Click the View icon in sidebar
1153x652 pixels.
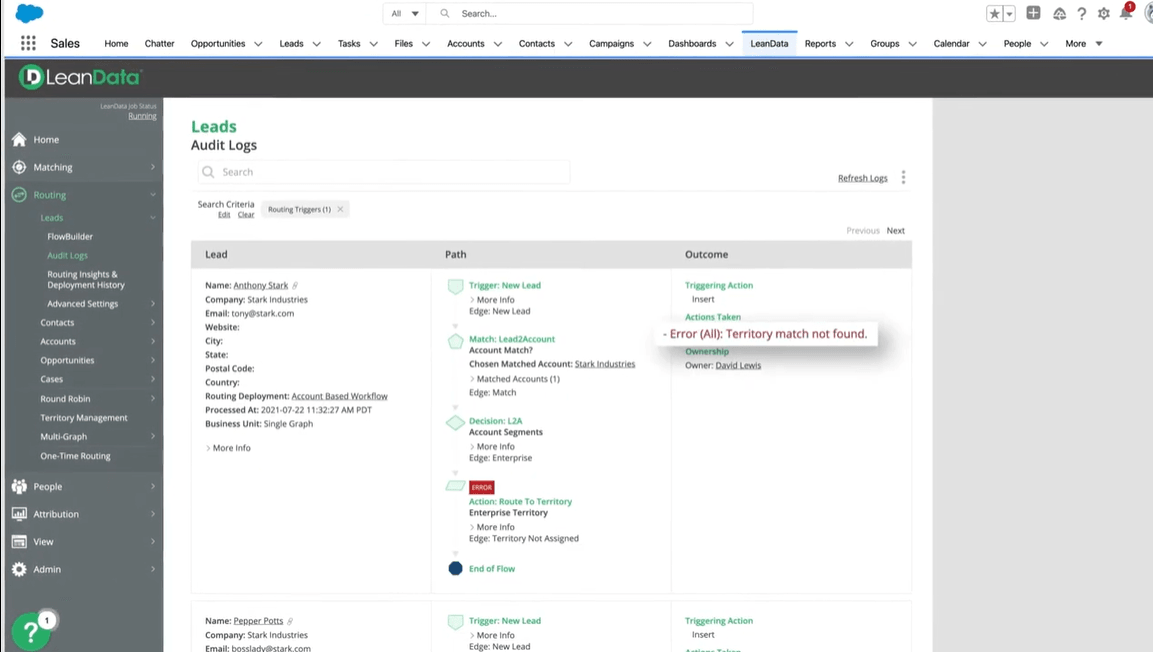tap(19, 542)
